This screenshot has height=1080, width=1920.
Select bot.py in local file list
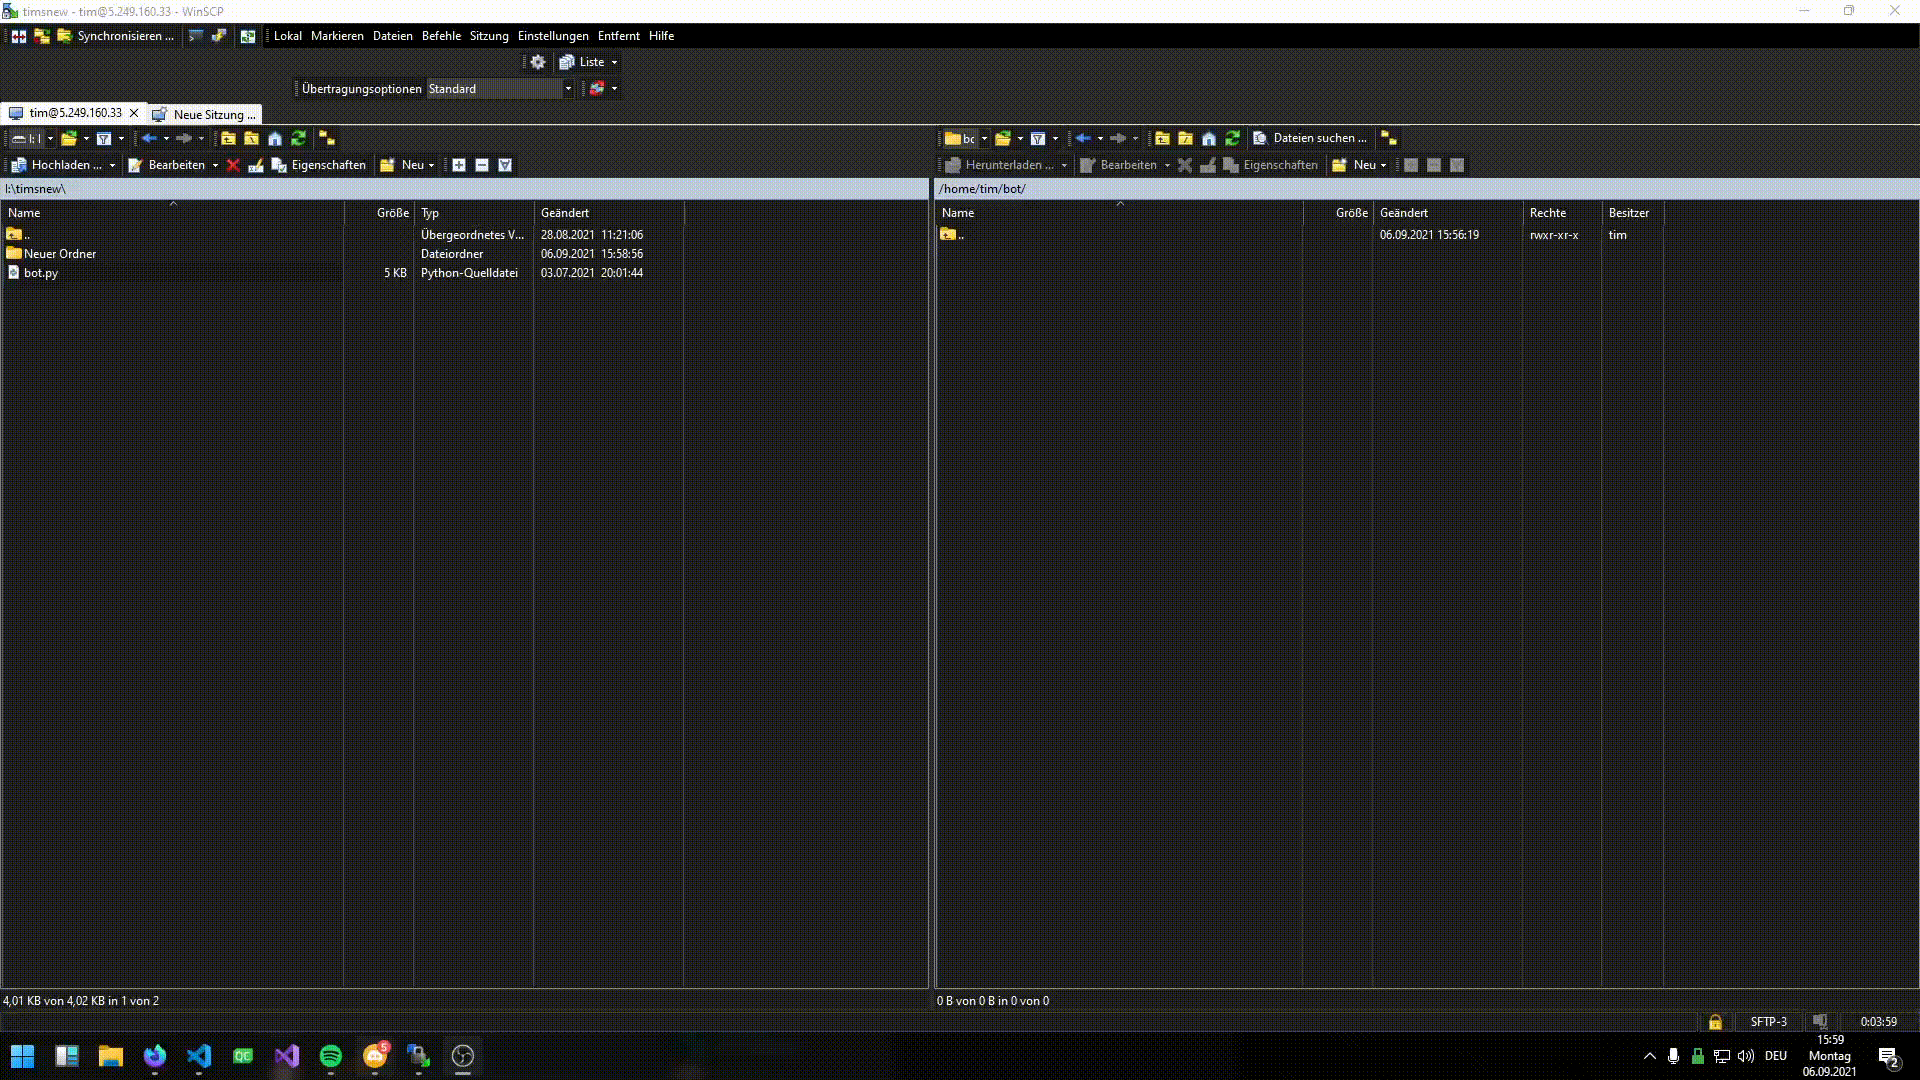[41, 273]
